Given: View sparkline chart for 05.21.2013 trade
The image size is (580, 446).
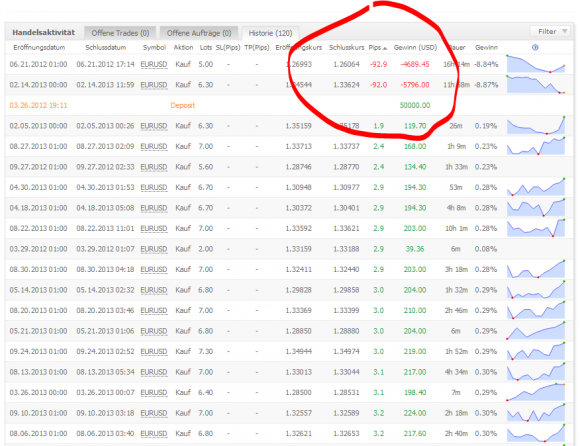Looking at the screenshot, I should point(536,331).
